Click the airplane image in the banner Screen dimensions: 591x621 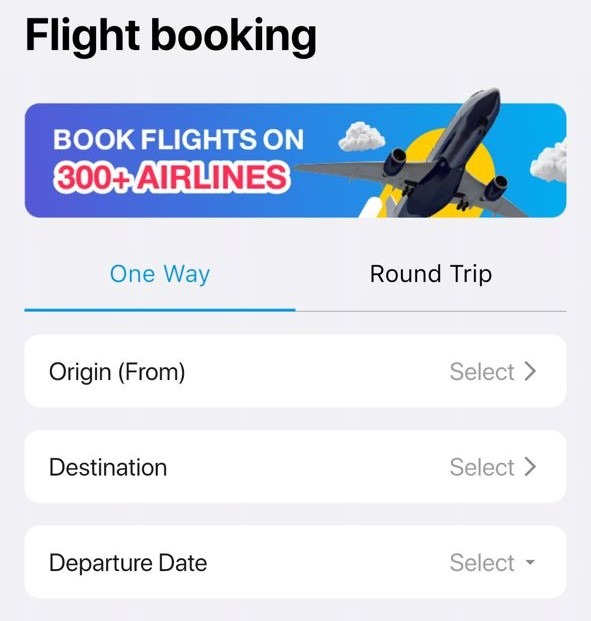[432, 158]
